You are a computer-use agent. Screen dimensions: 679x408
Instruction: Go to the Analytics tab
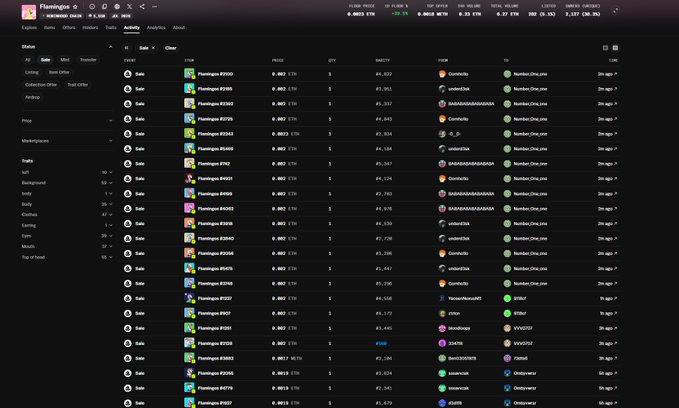point(156,28)
